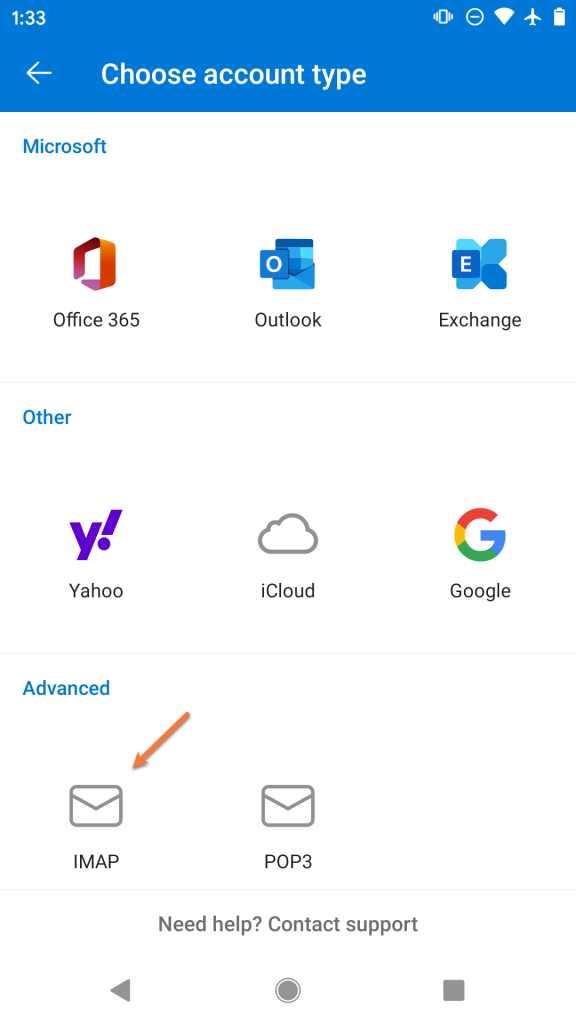Select the Yahoo account icon
Image resolution: width=576 pixels, height=1024 pixels.
tap(96, 534)
